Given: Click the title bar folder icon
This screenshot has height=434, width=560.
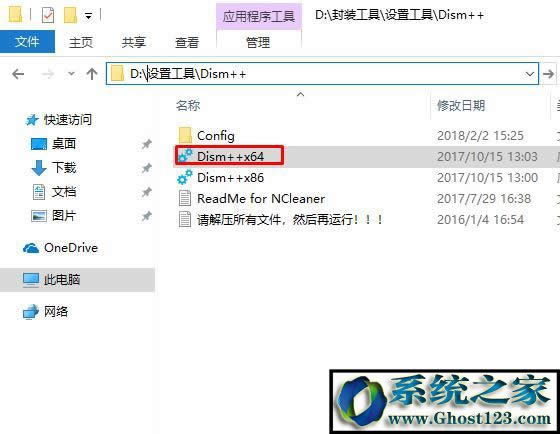Looking at the screenshot, I should pyautogui.click(x=15, y=15).
